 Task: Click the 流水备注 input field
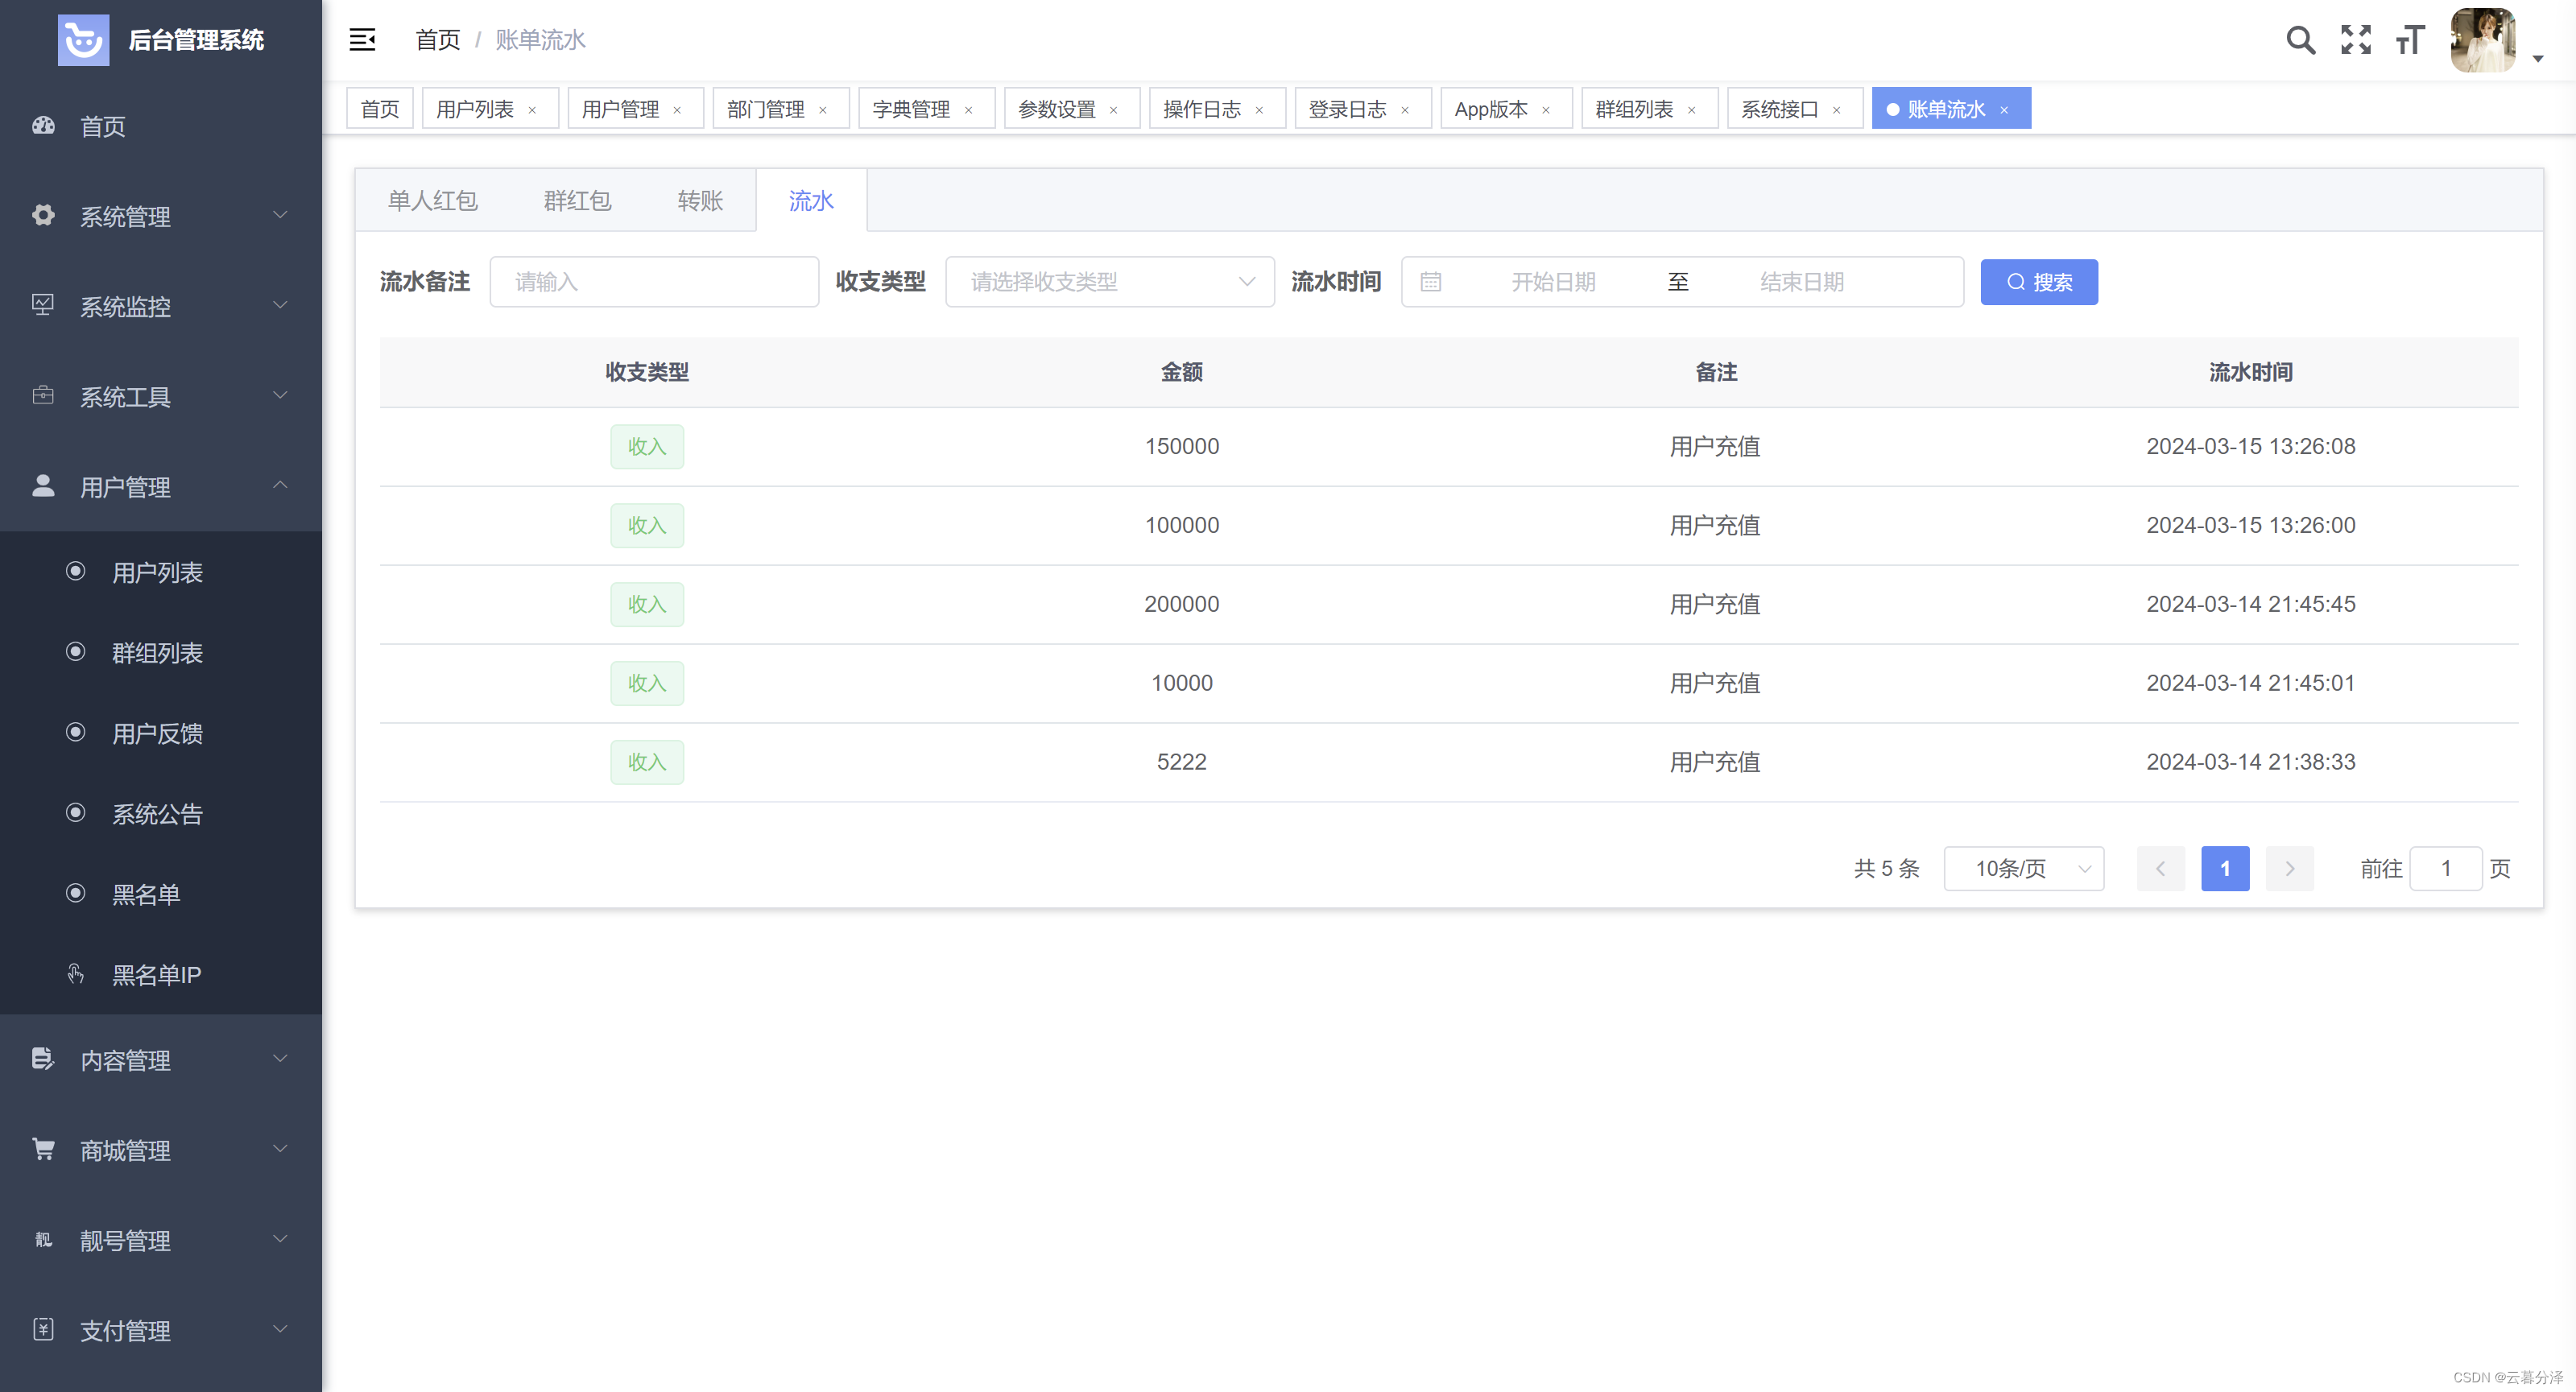pos(654,282)
